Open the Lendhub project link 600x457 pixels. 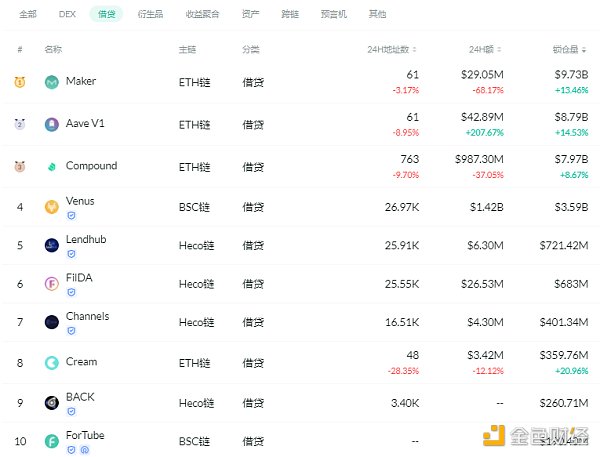click(x=86, y=239)
